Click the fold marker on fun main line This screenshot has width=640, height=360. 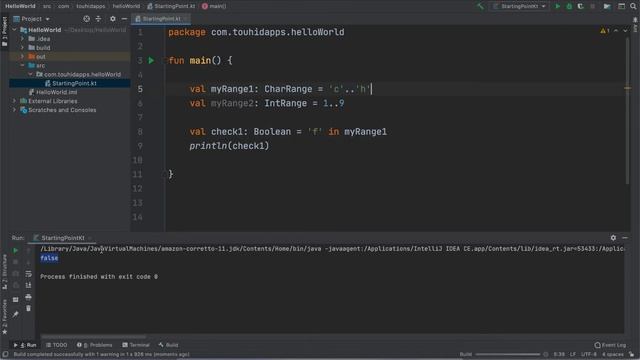tap(166, 60)
